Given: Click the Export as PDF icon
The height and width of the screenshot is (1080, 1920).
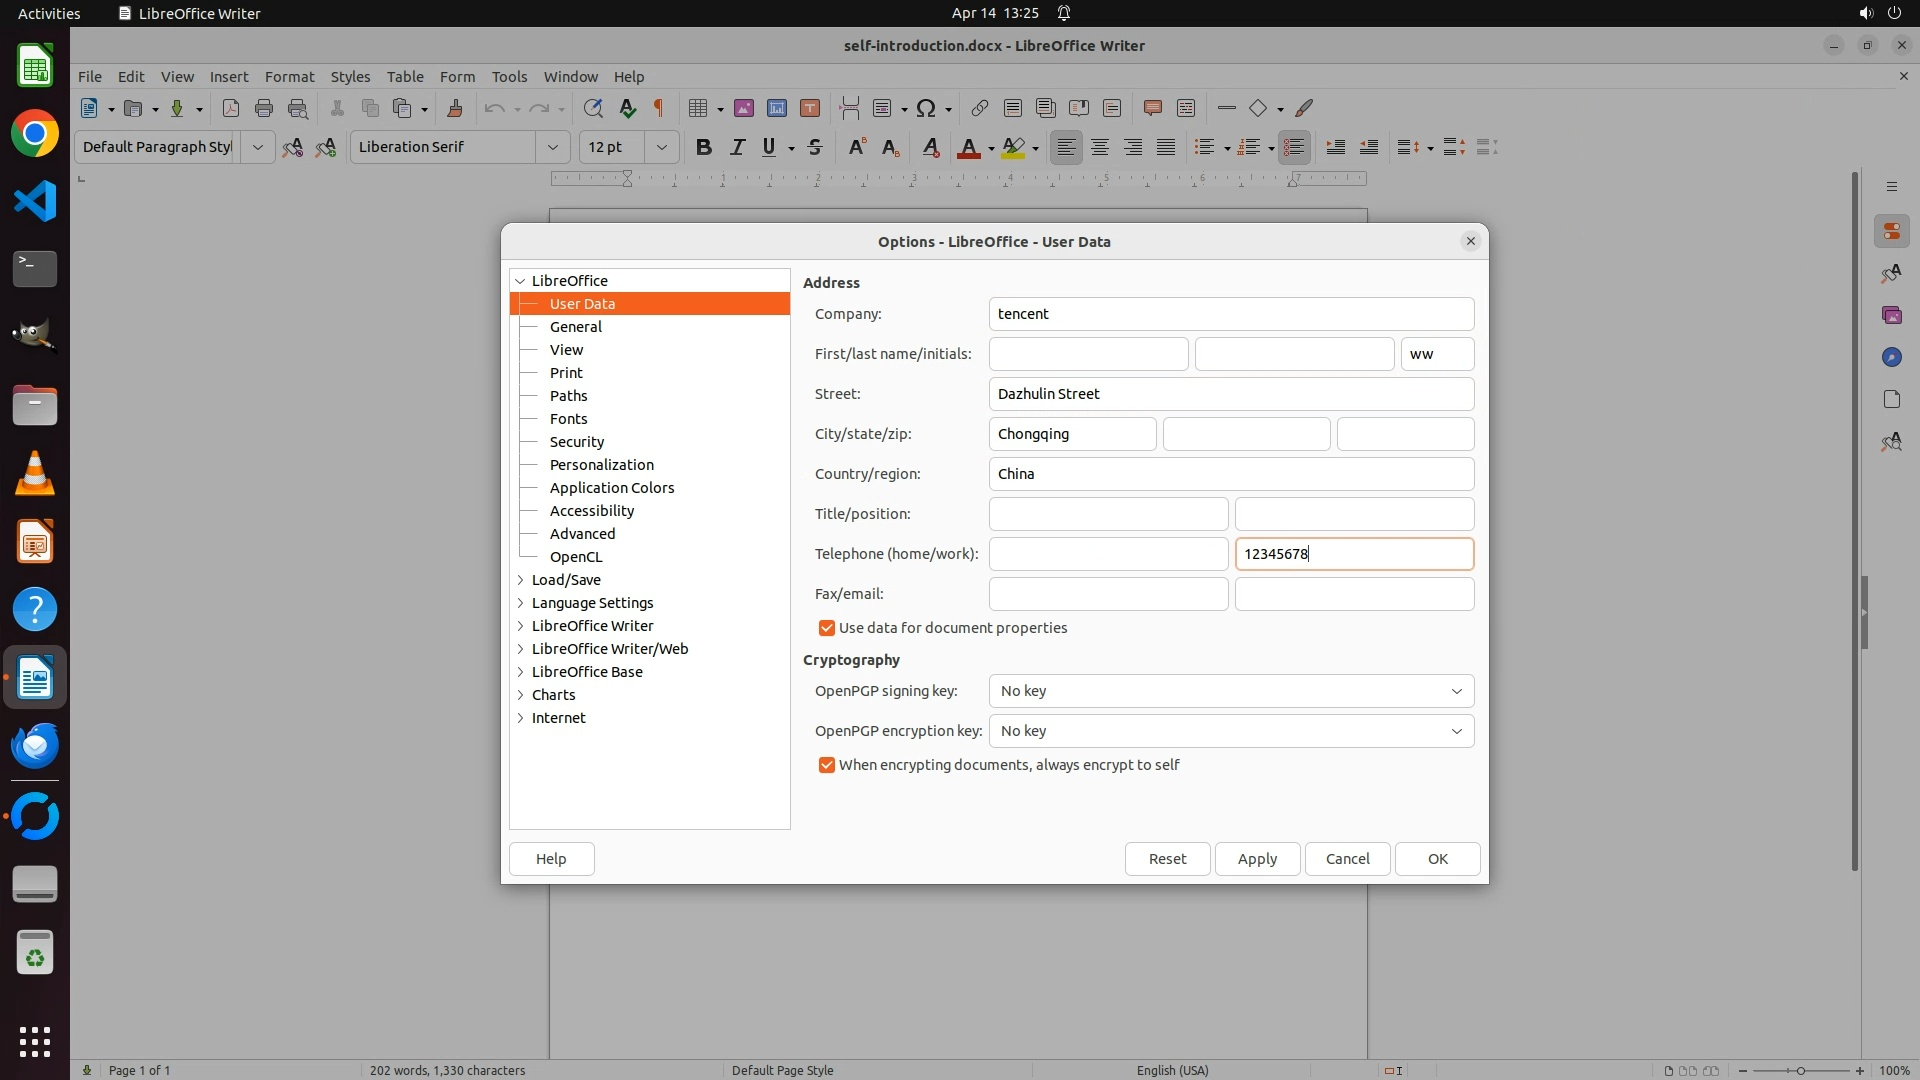Looking at the screenshot, I should click(x=231, y=108).
